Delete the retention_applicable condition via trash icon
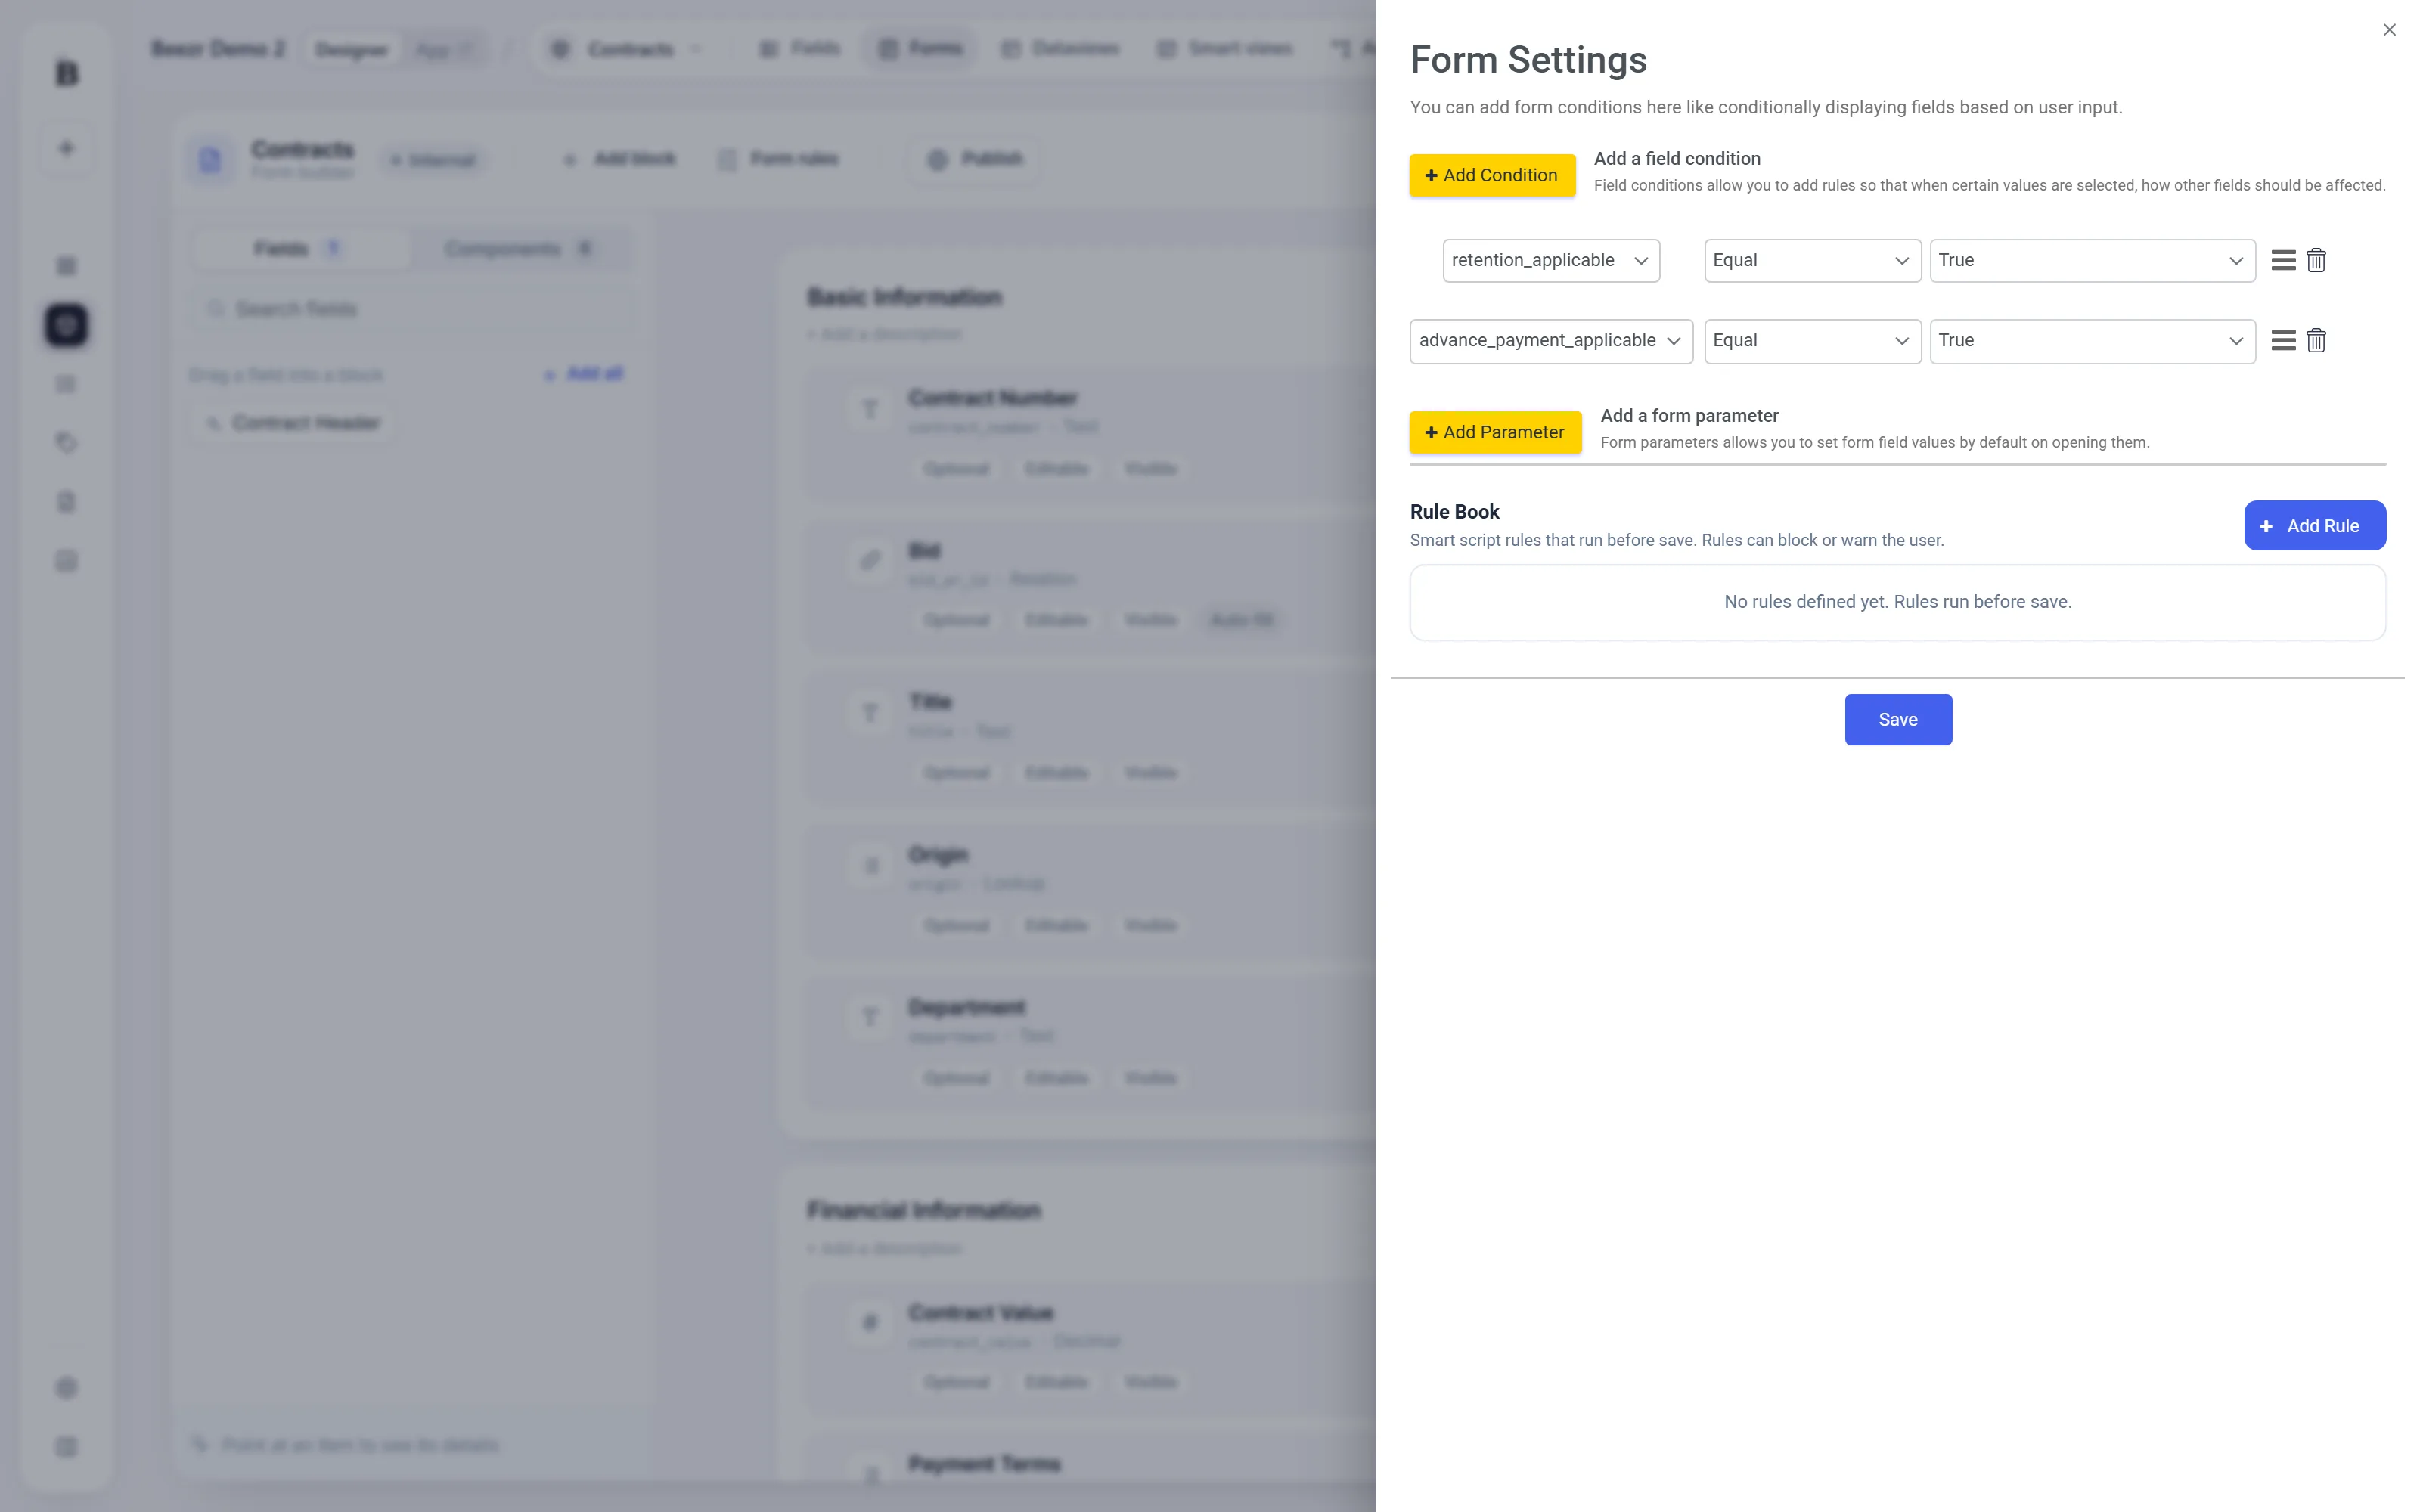 (x=2316, y=260)
